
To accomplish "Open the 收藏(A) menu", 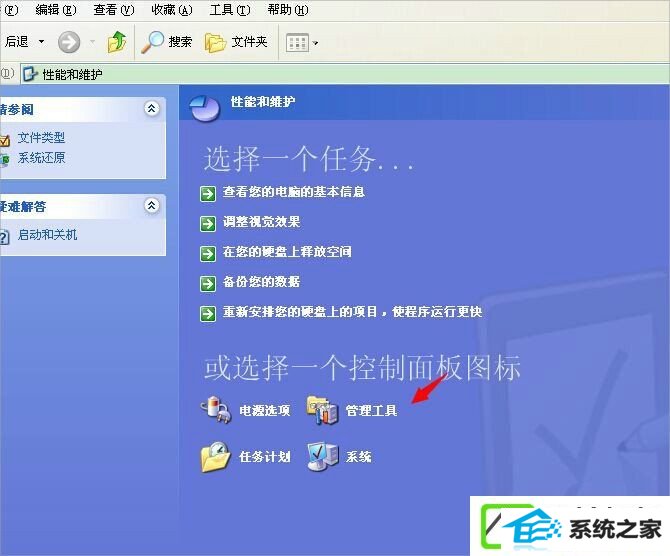I will (x=172, y=9).
